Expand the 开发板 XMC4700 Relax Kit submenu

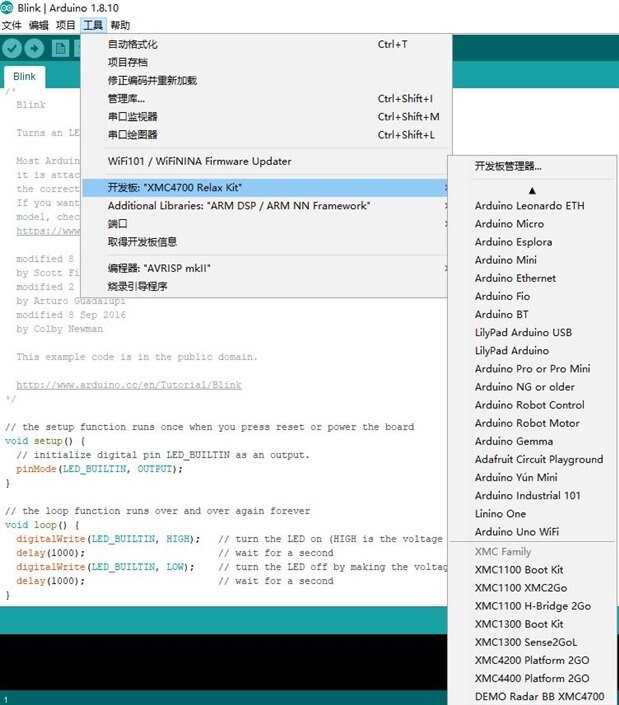(265, 187)
